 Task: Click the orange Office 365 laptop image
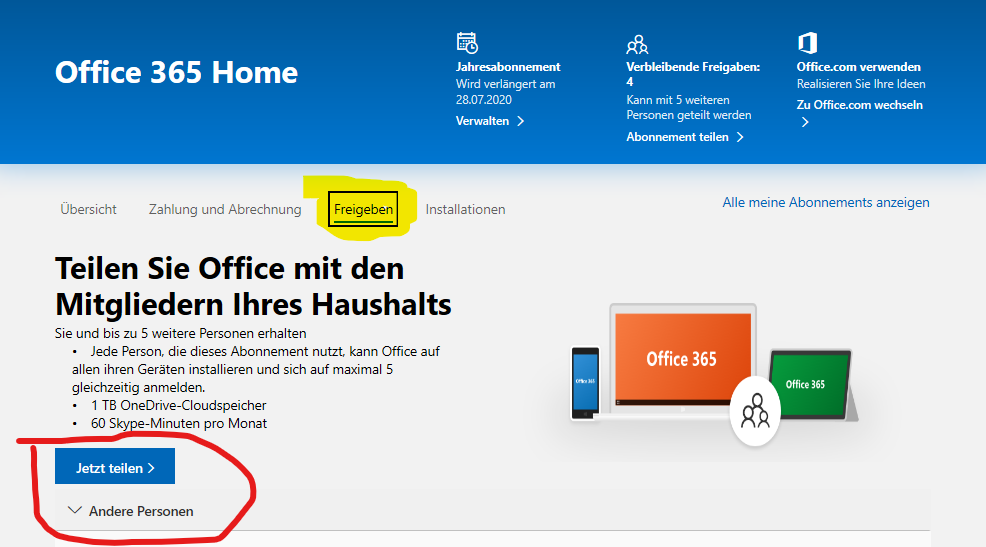(682, 358)
